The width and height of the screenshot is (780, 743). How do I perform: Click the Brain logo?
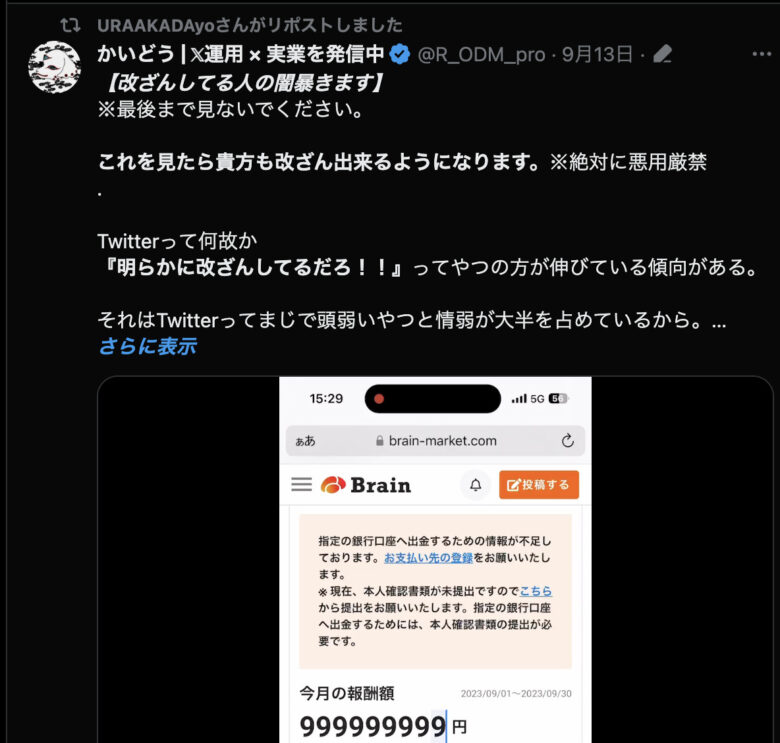[x=366, y=485]
